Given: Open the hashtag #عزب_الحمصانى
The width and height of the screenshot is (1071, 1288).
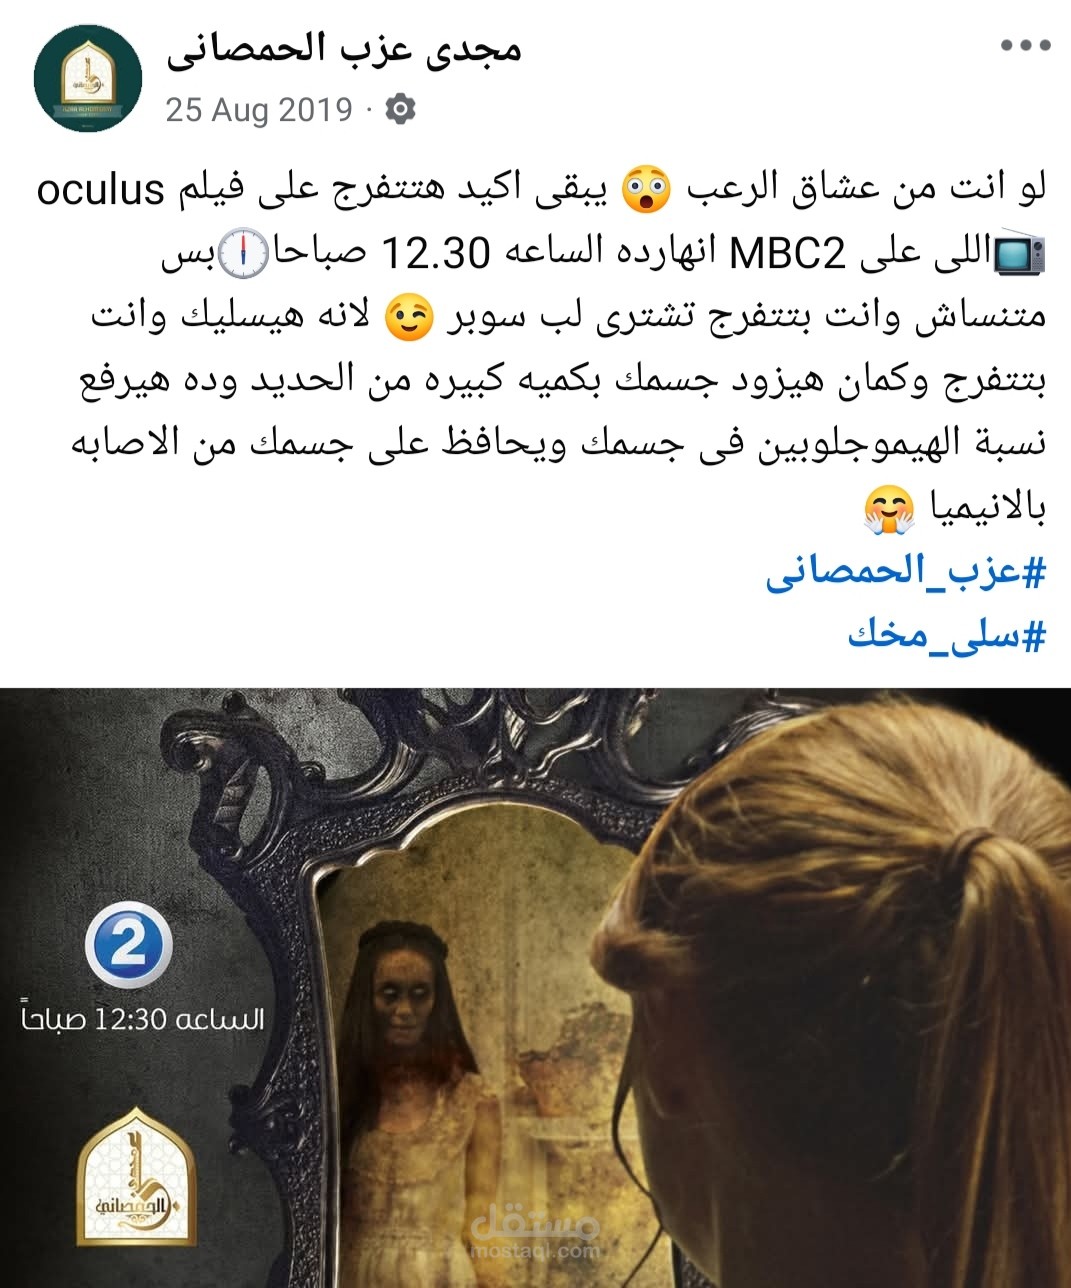Looking at the screenshot, I should (906, 572).
